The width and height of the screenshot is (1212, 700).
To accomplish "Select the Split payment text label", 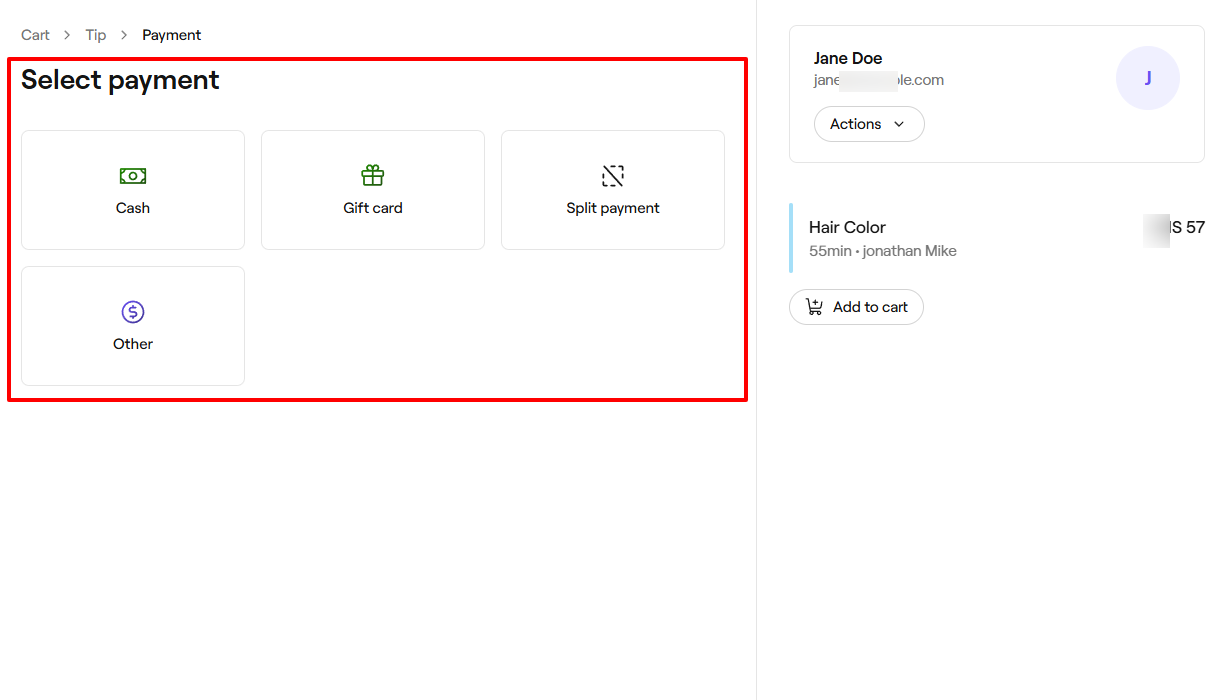I will tap(613, 208).
